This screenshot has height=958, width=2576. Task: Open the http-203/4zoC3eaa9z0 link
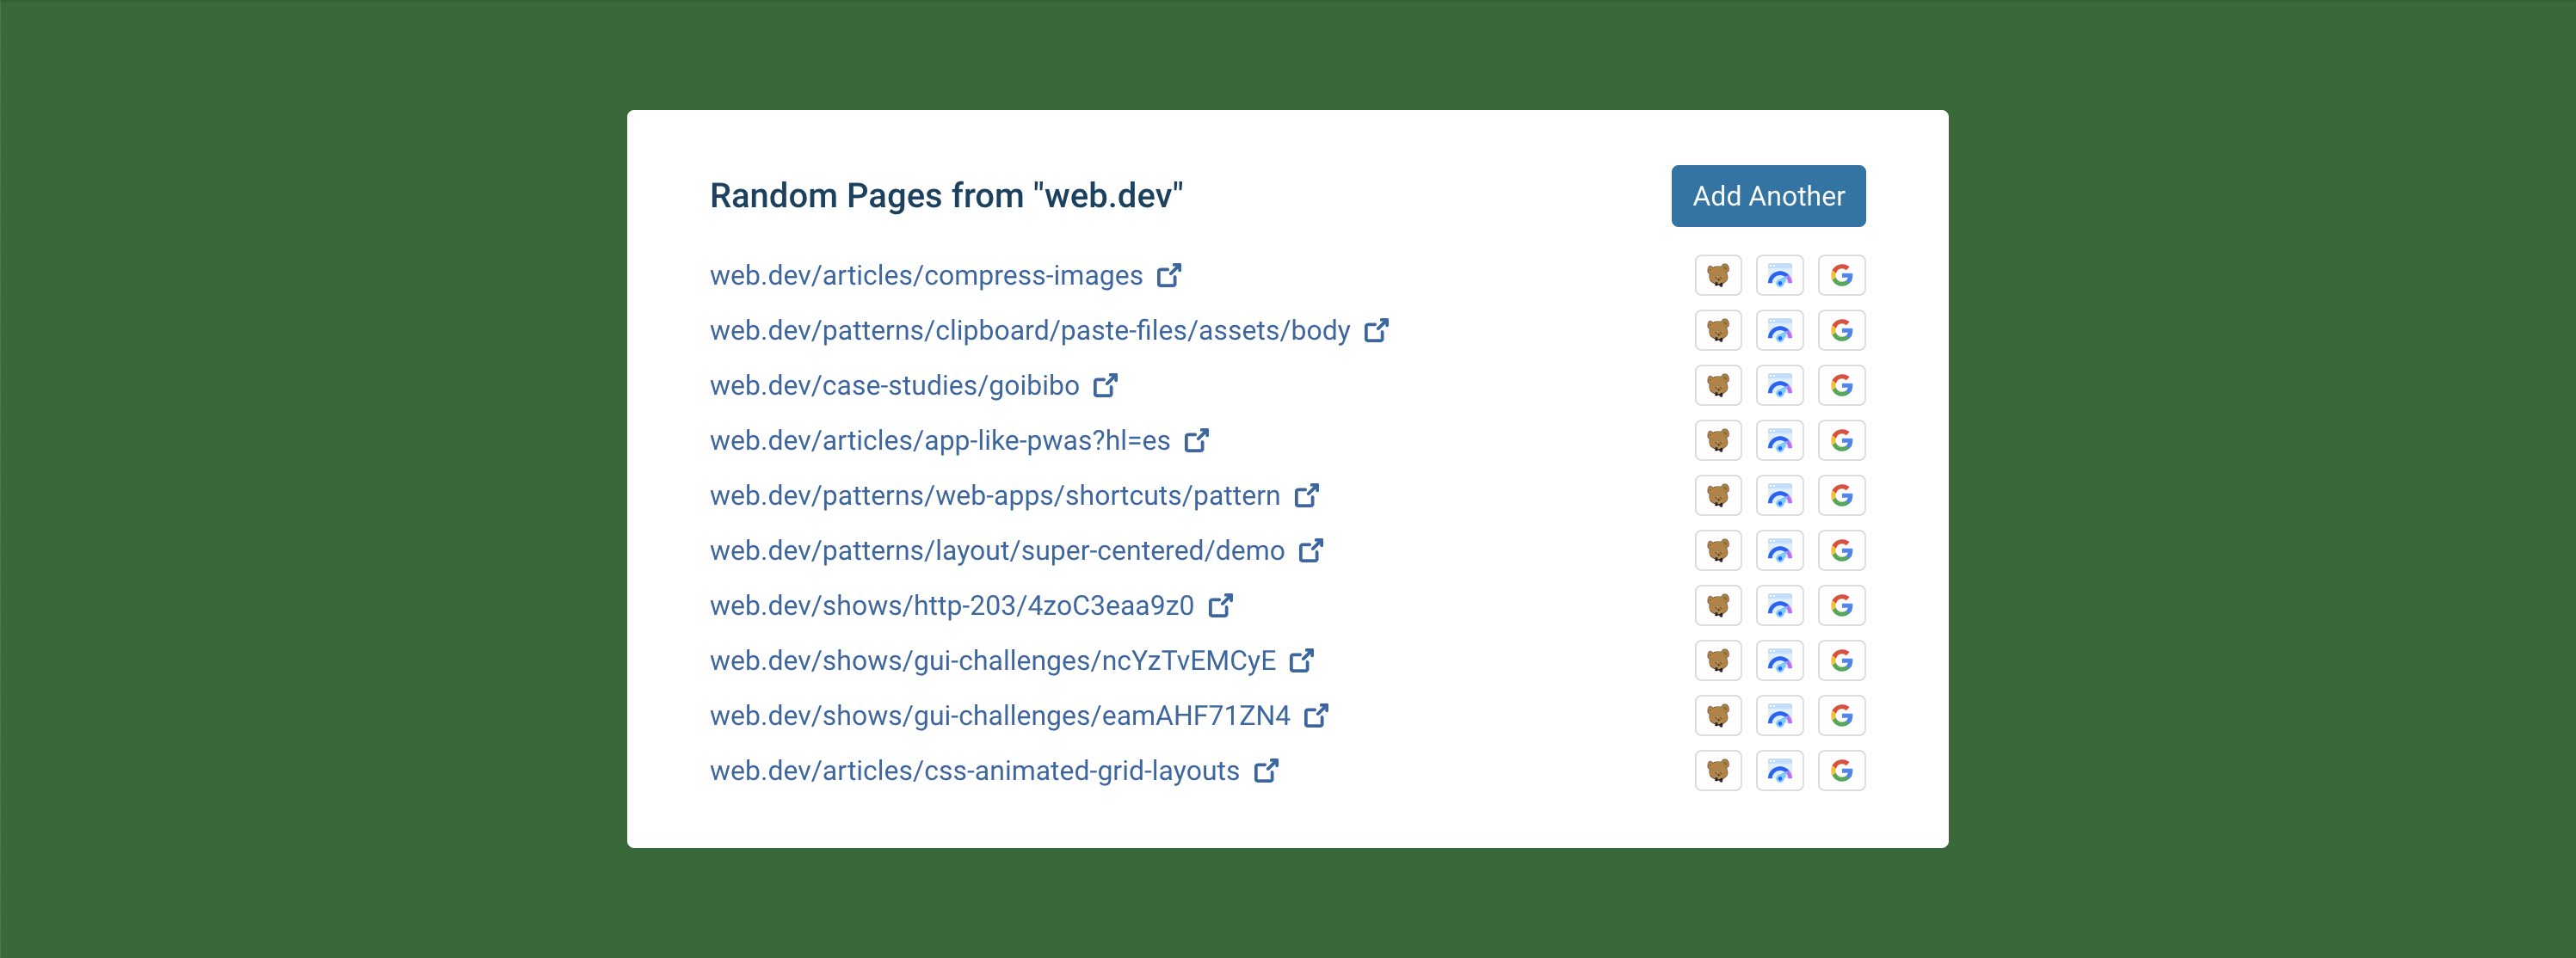point(971,605)
